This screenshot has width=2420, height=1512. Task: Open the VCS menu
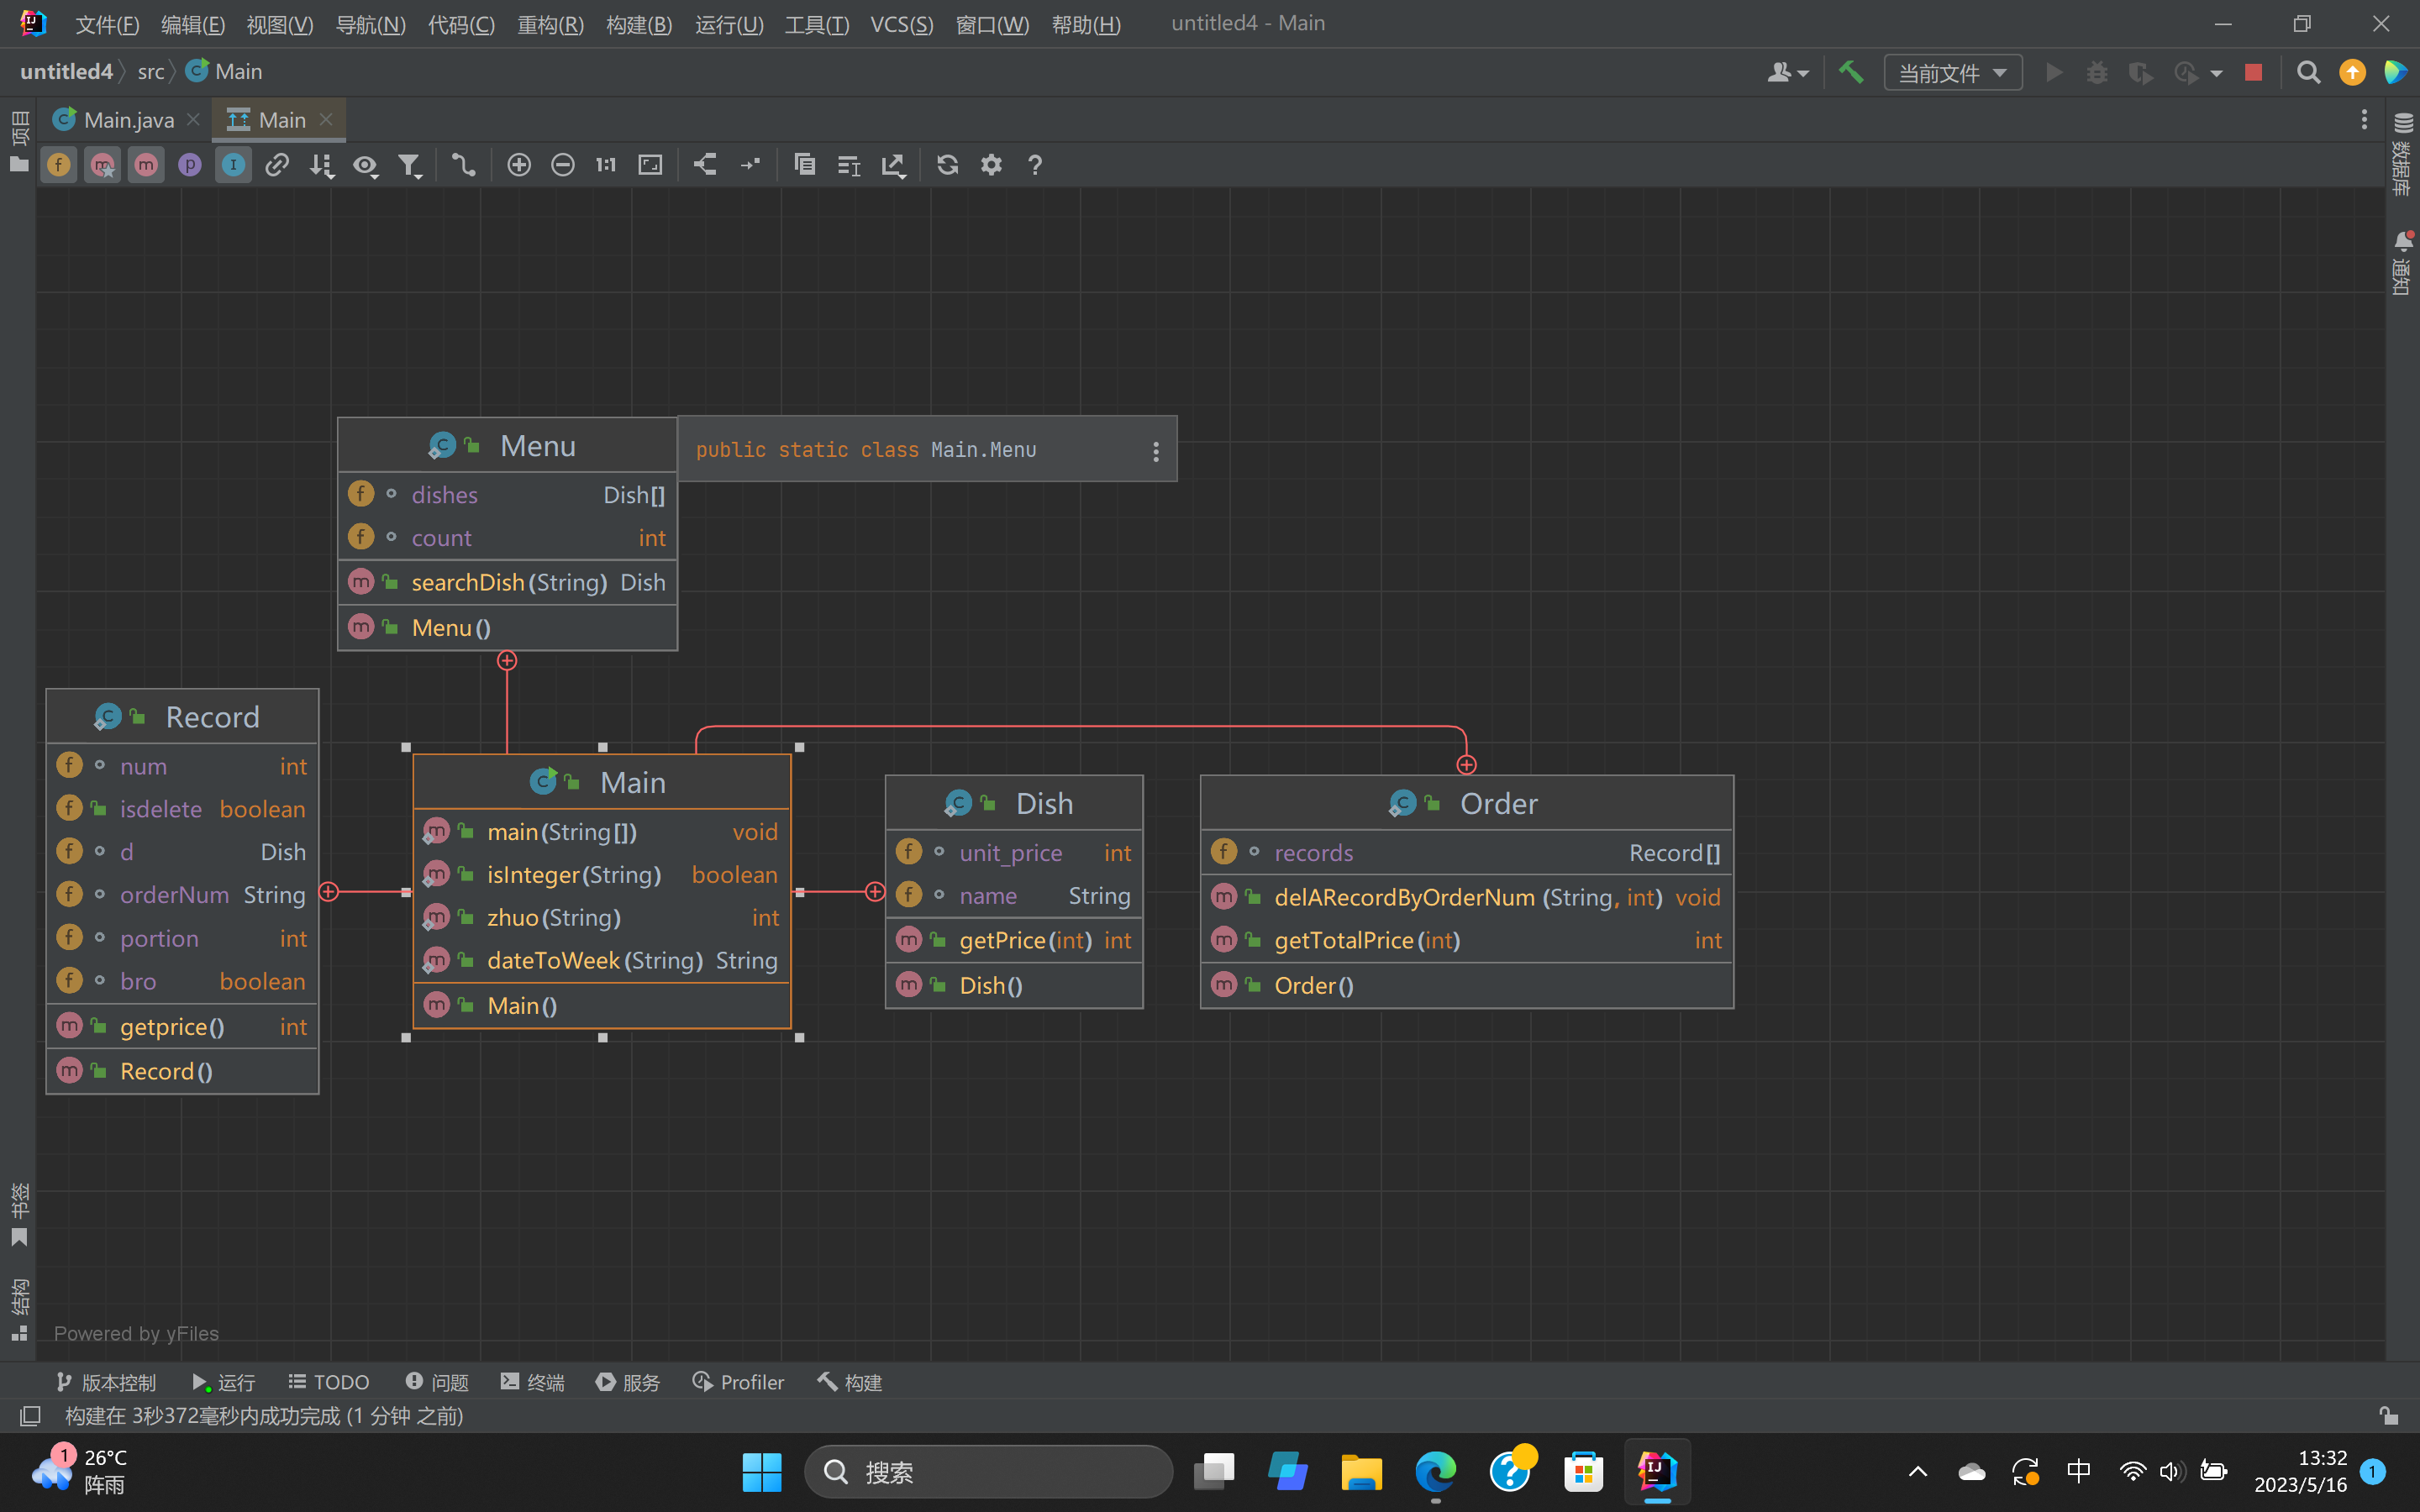pyautogui.click(x=901, y=24)
